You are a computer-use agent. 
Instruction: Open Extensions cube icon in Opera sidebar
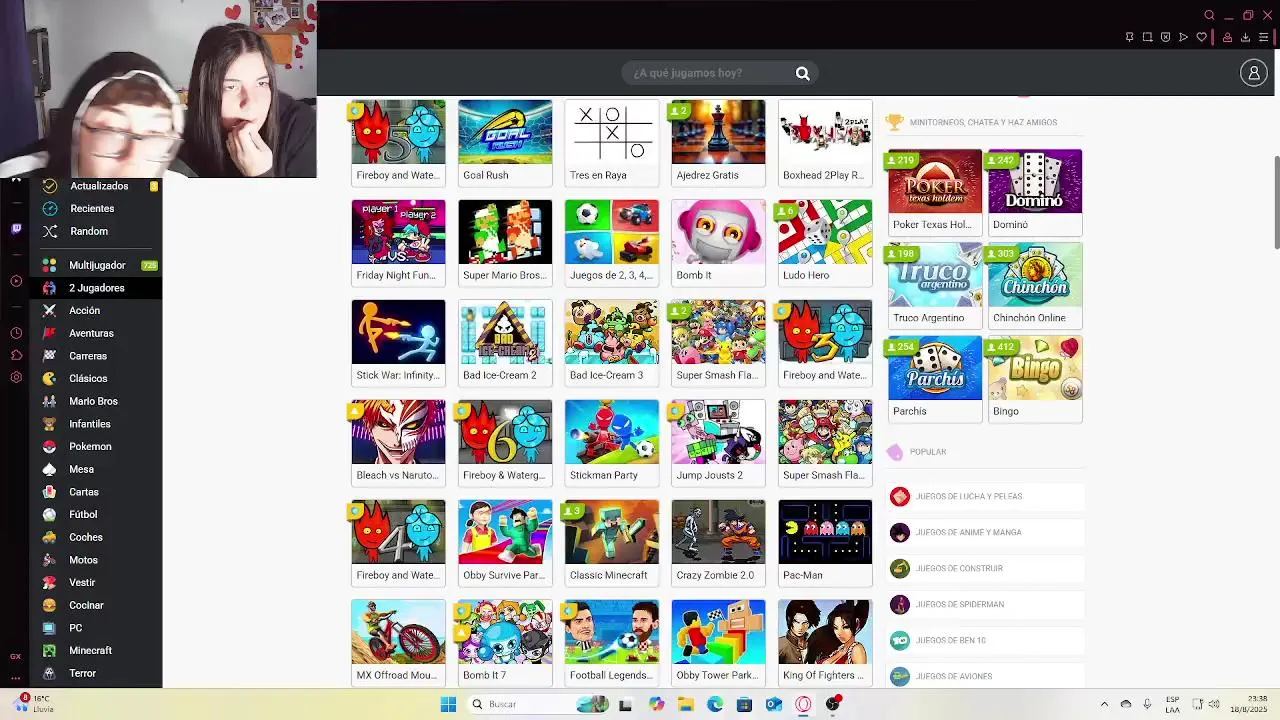click(x=16, y=355)
